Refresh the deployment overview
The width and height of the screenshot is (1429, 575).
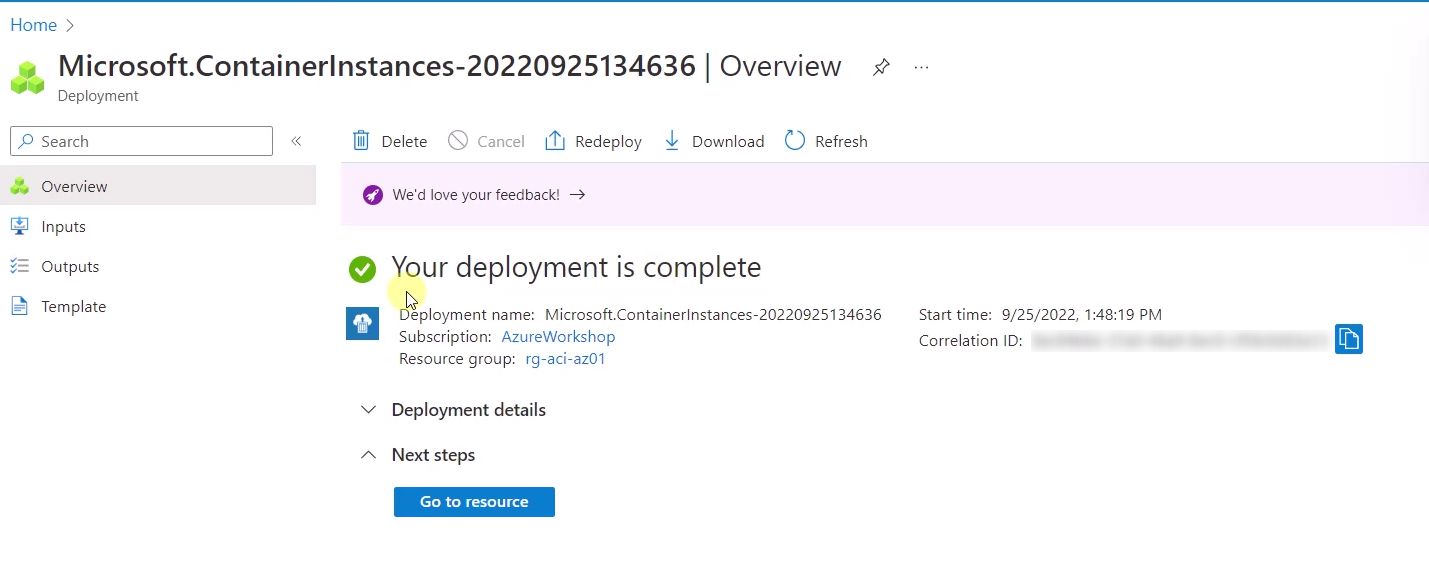(826, 141)
